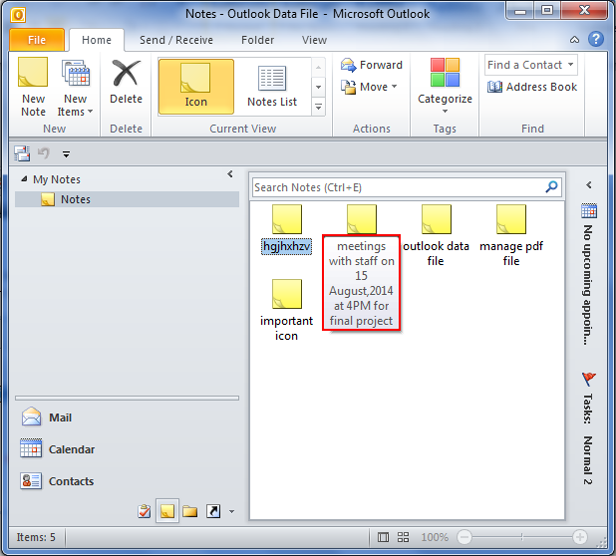Open the File tab

(x=37, y=40)
